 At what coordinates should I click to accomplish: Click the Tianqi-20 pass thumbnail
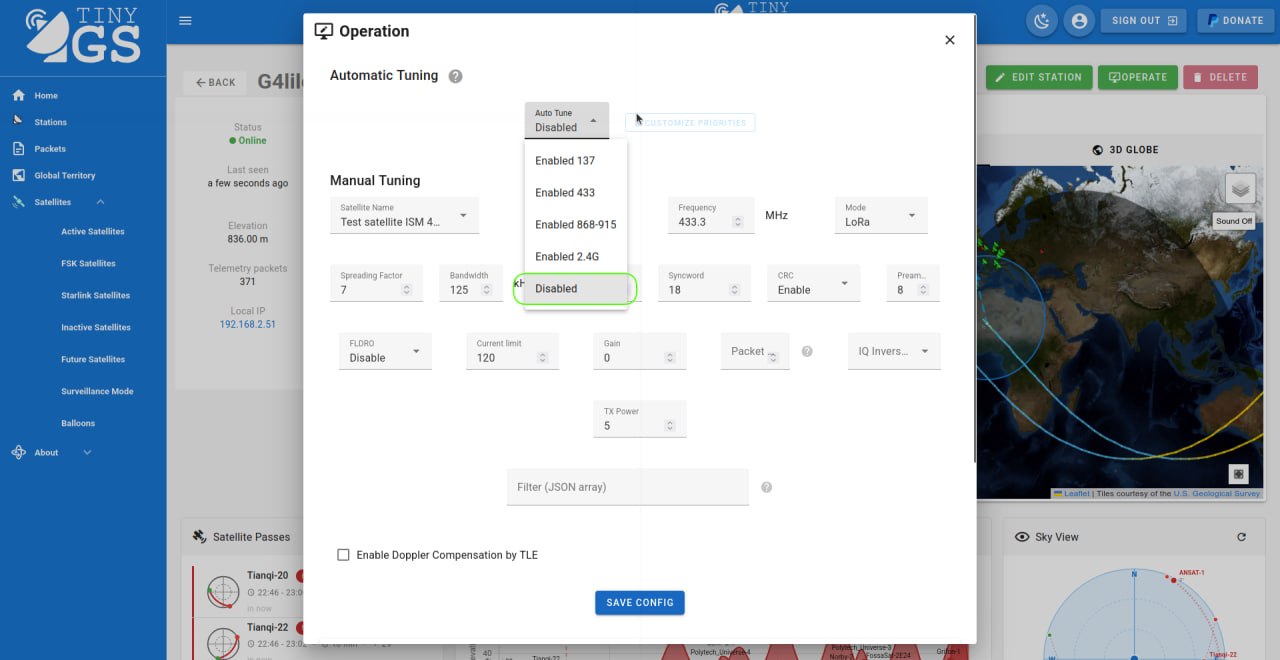click(223, 590)
